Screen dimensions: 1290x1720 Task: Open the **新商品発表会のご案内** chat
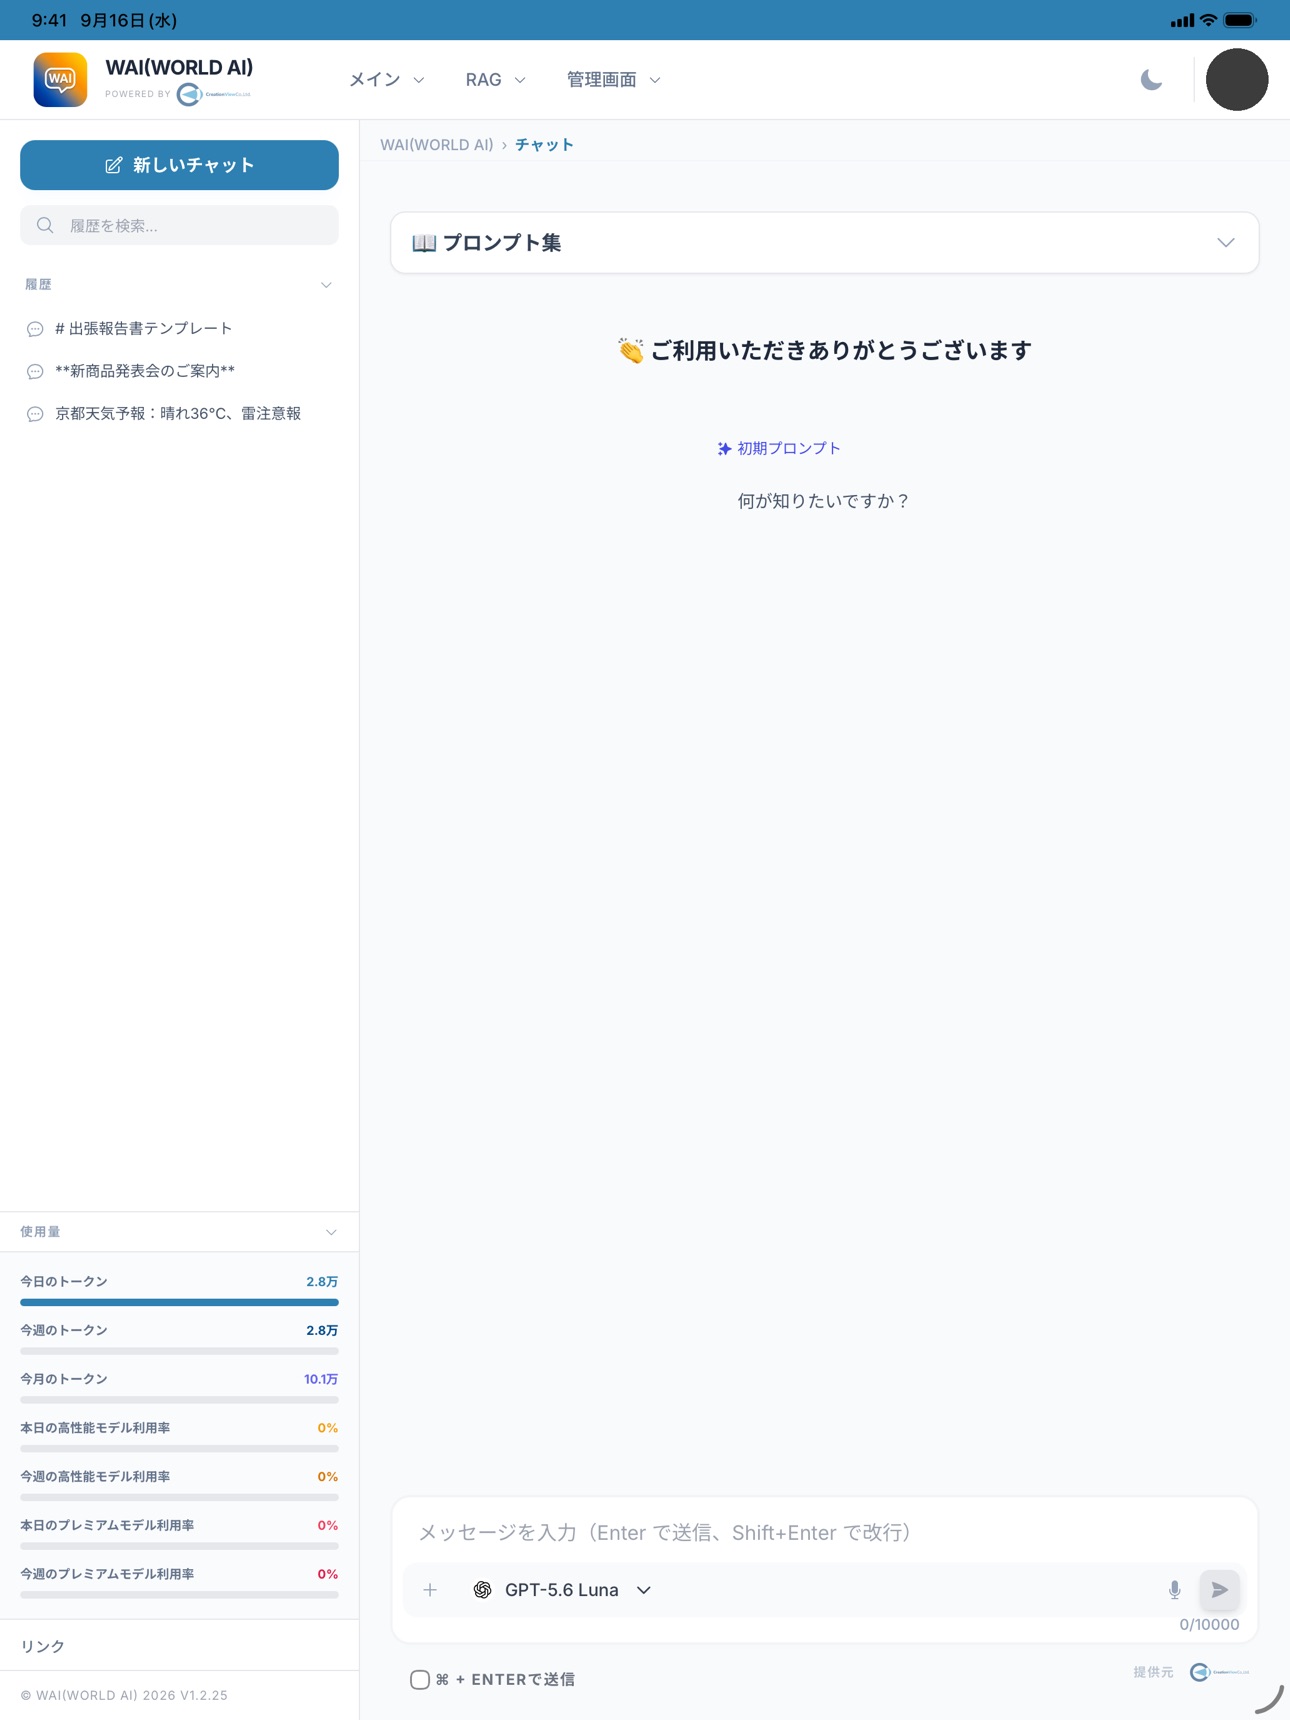[x=179, y=371]
